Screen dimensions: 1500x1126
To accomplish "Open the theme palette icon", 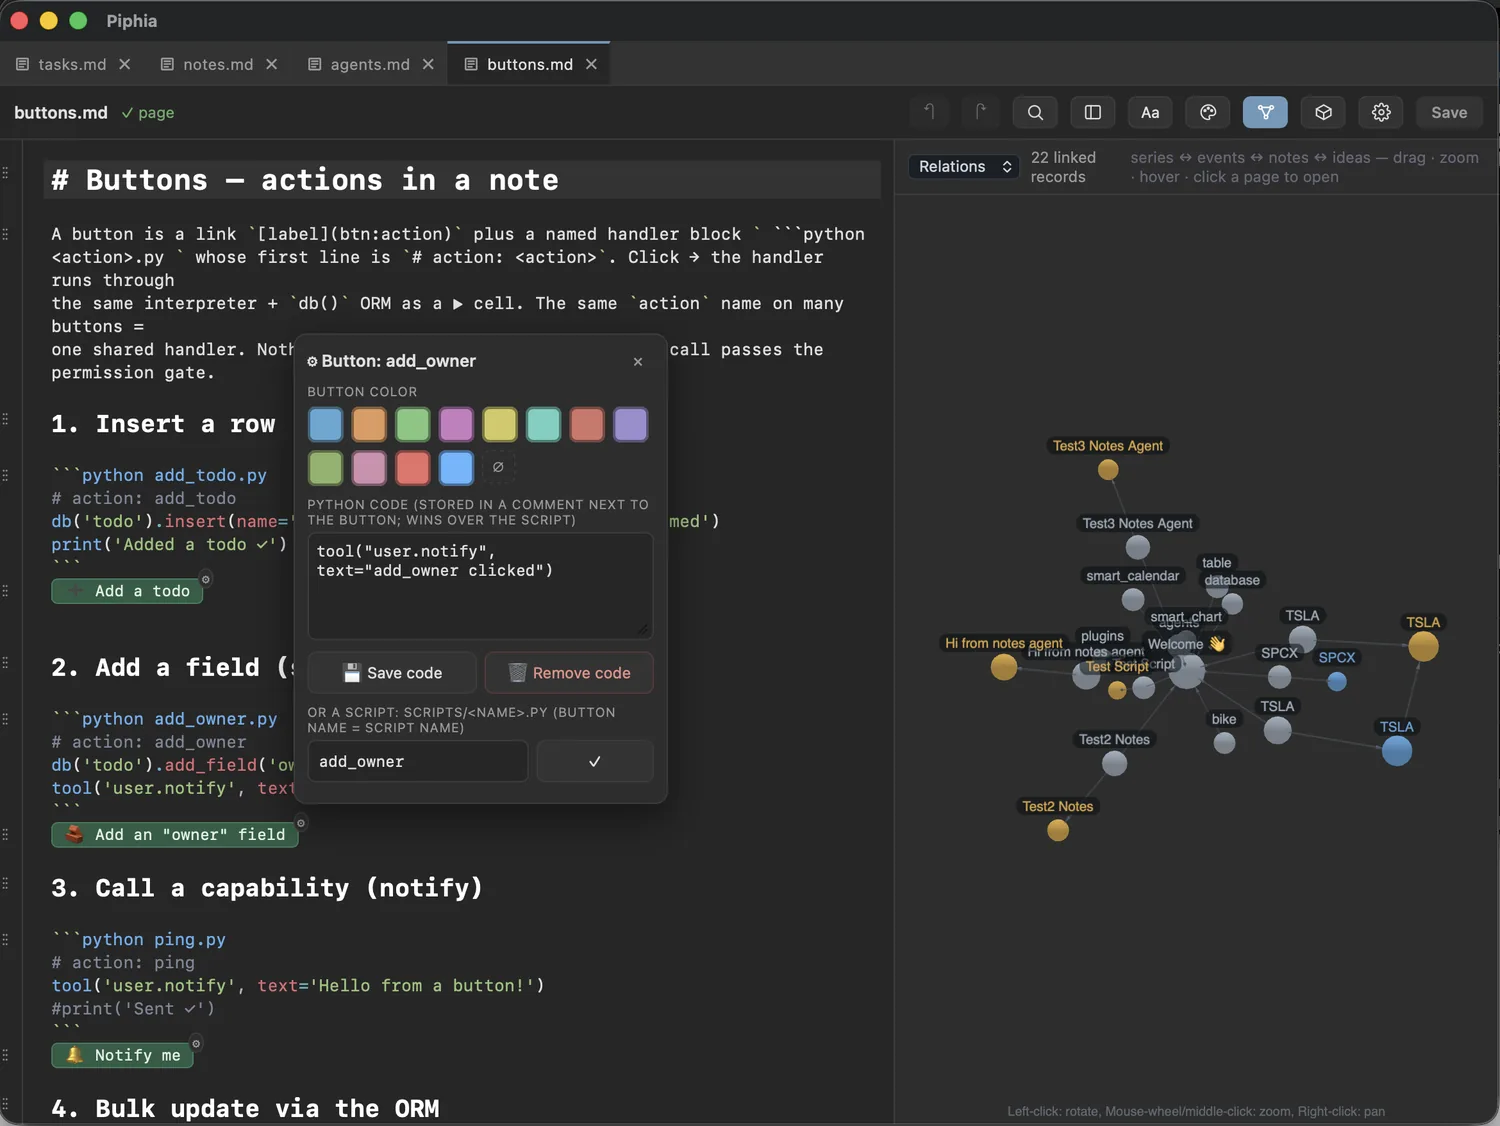I will tap(1208, 112).
